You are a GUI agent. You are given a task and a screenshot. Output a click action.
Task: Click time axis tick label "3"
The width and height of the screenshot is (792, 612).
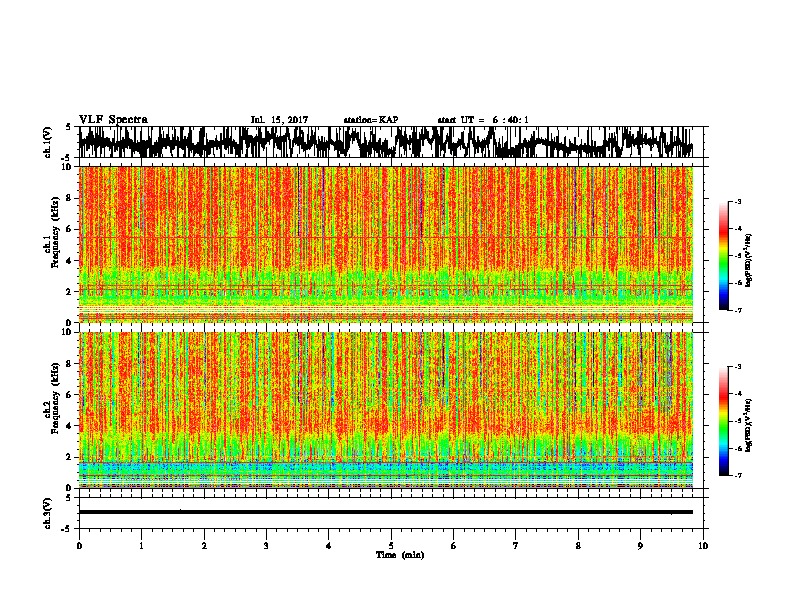(x=266, y=546)
